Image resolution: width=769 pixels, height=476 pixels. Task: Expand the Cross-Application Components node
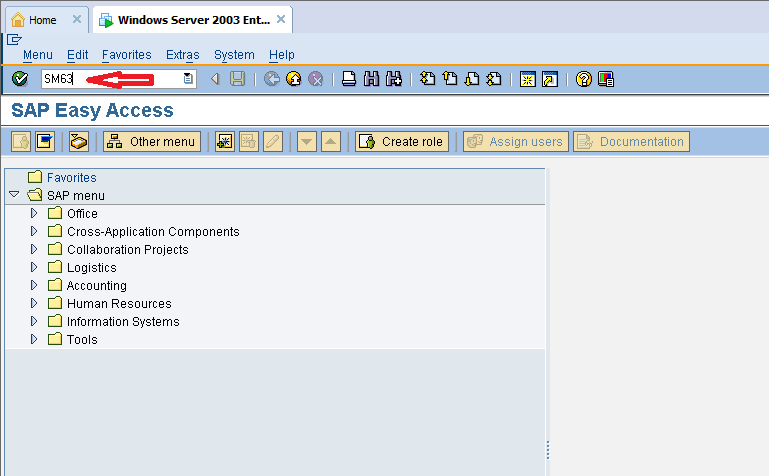pos(34,231)
